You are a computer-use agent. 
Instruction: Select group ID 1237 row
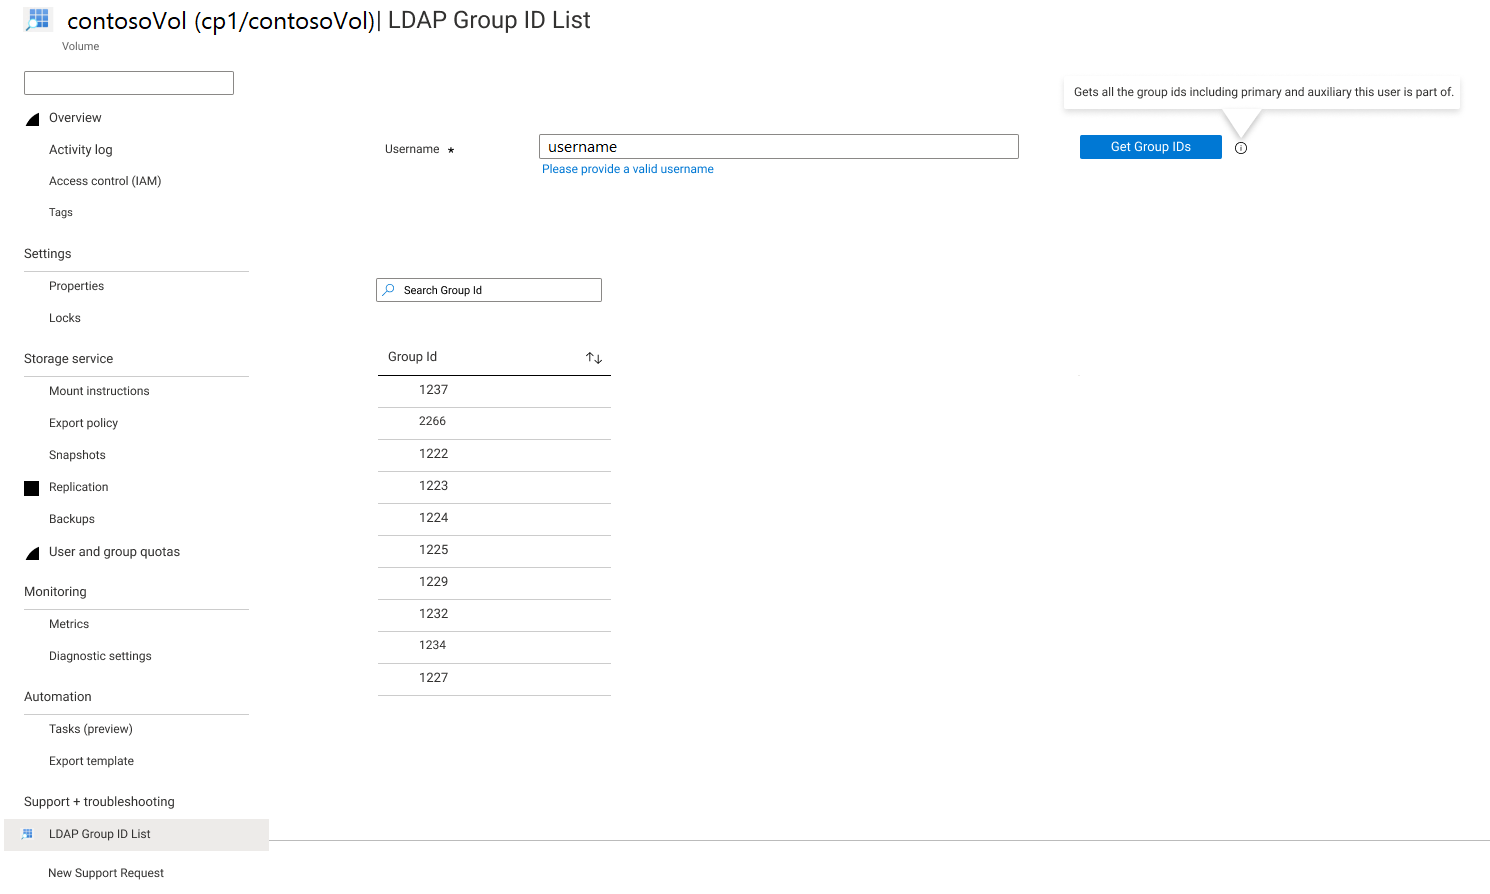click(x=494, y=391)
